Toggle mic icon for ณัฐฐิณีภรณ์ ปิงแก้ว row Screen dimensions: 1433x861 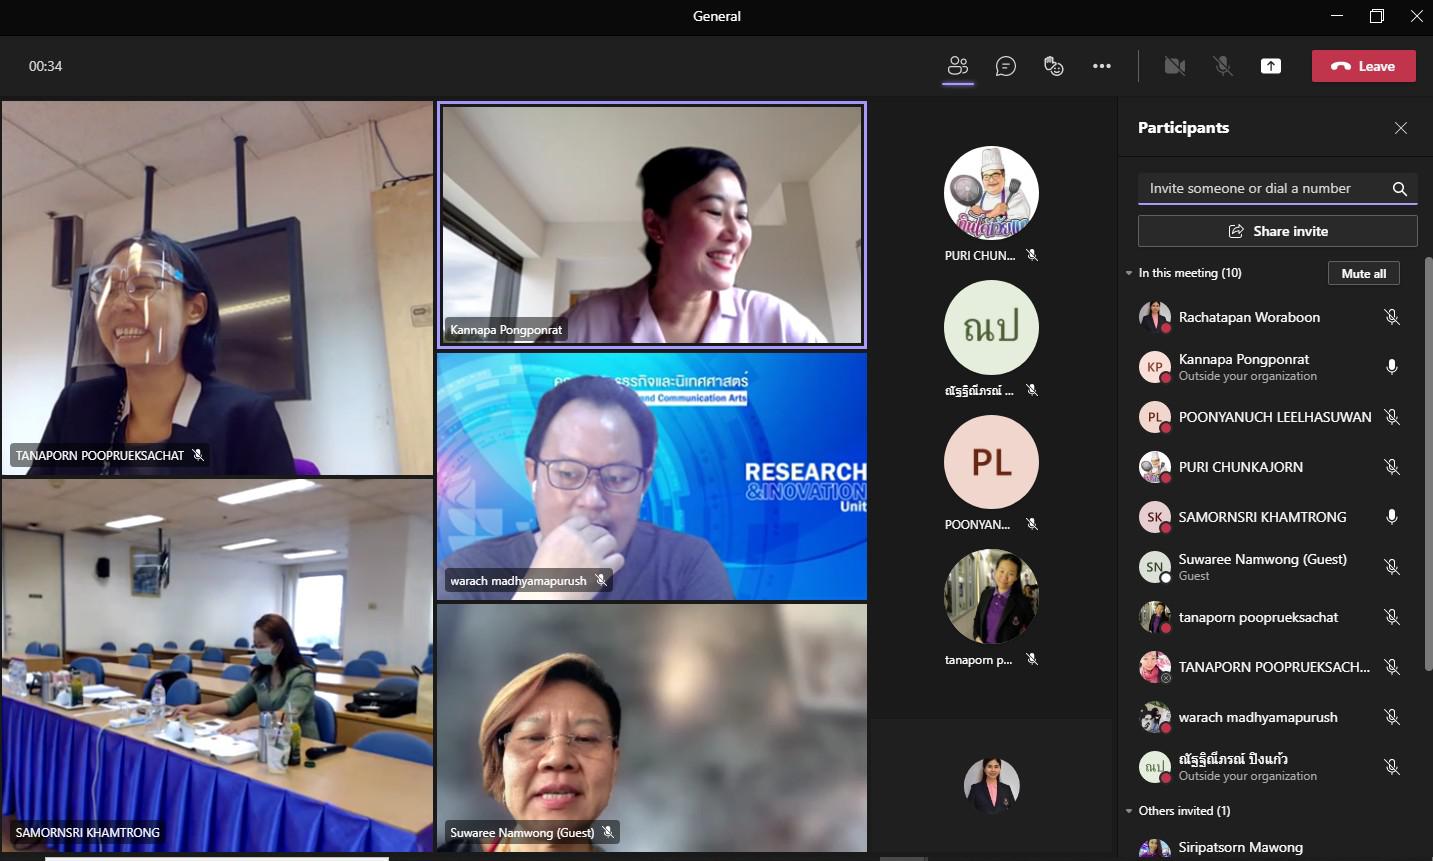click(1391, 767)
